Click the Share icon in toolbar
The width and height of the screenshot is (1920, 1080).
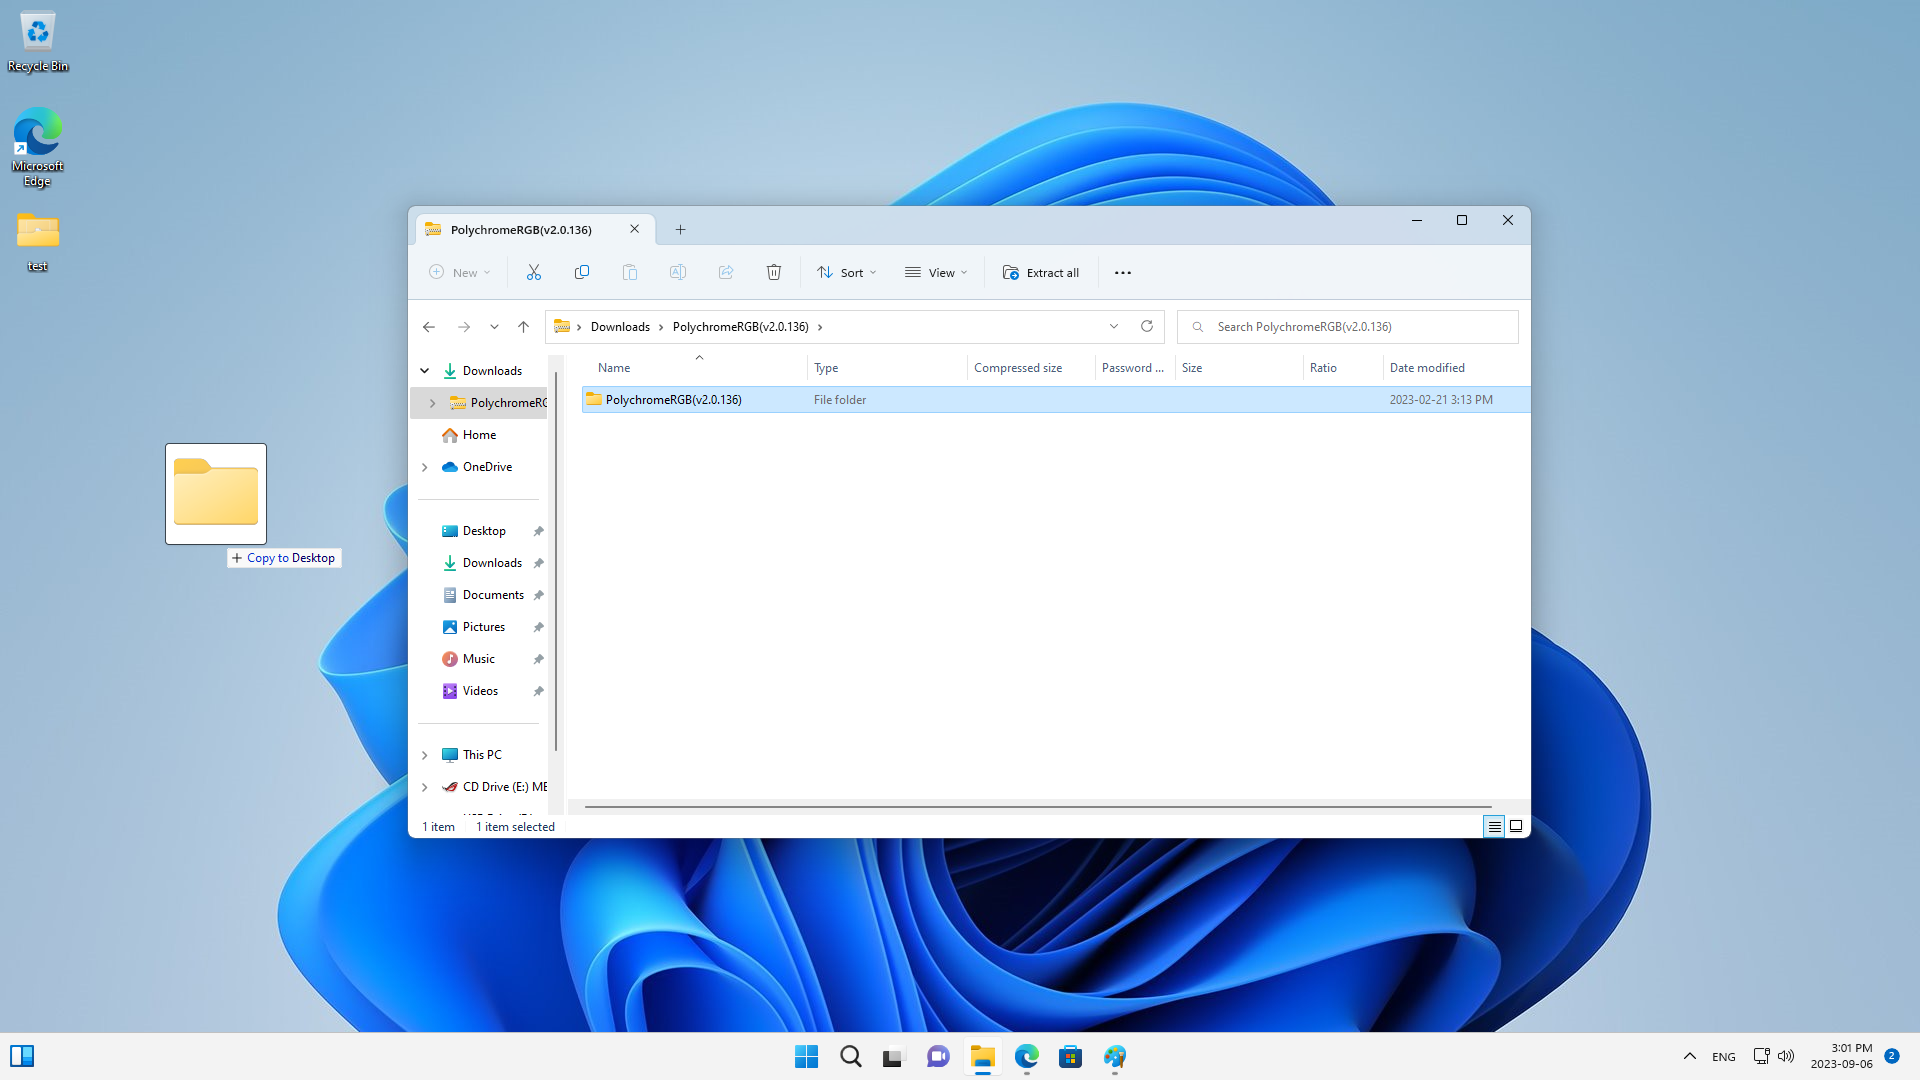coord(725,272)
